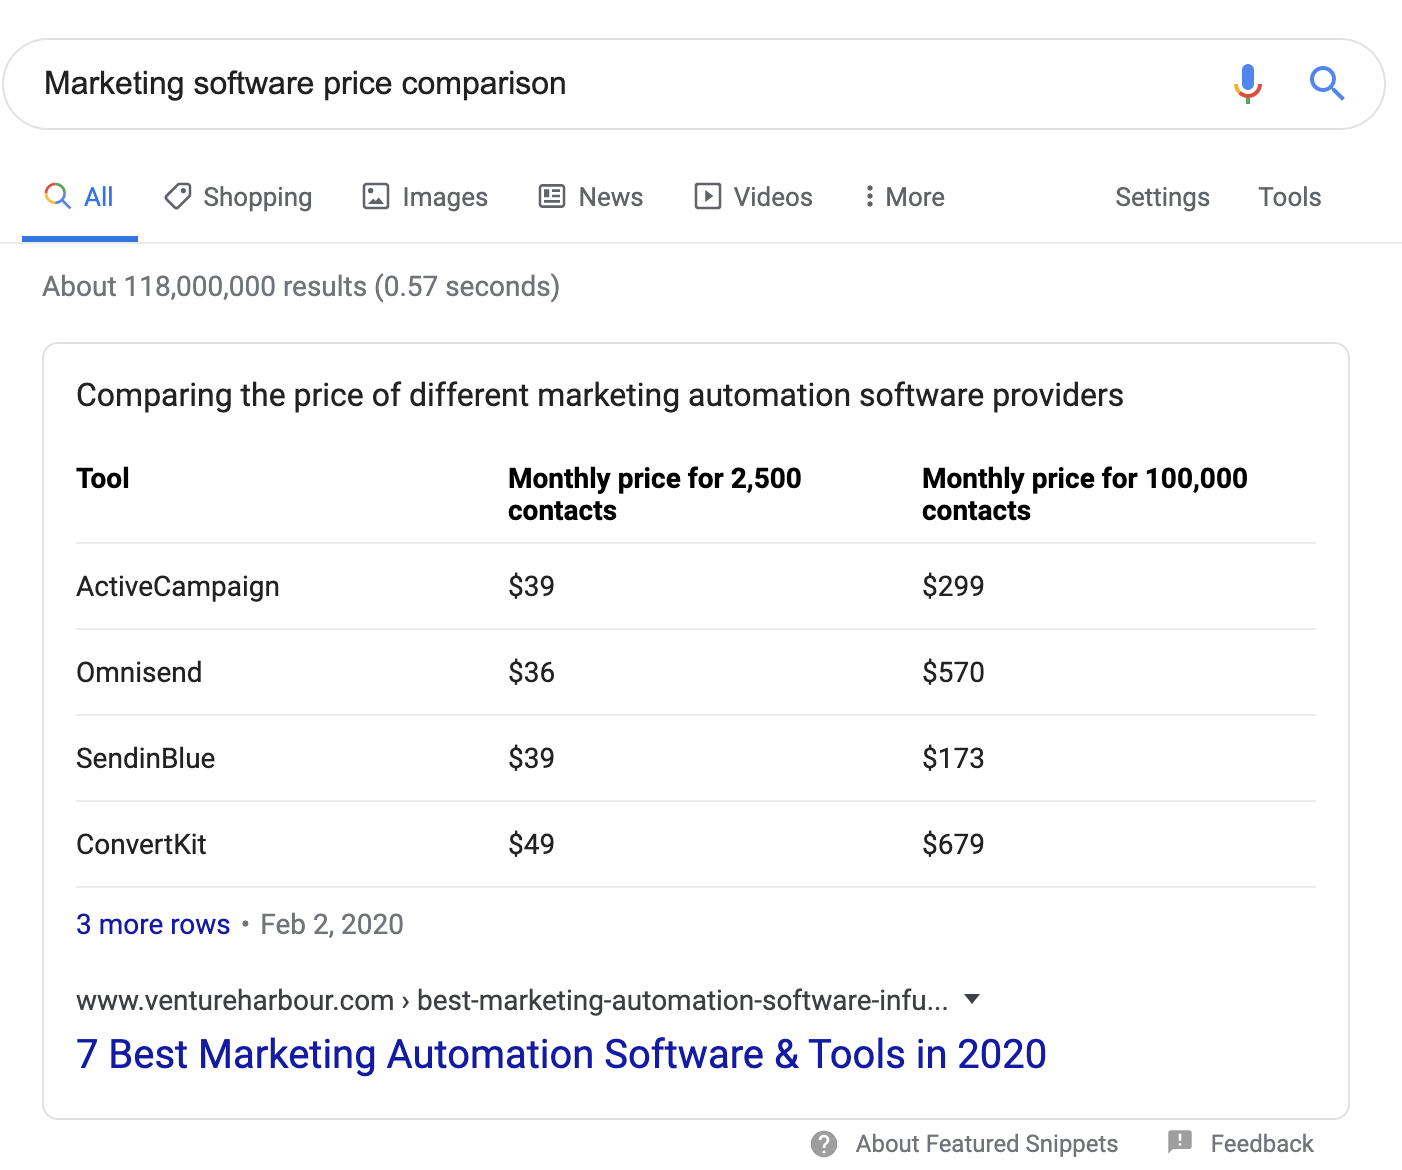Click the question mark help icon
1402x1170 pixels.
(824, 1144)
